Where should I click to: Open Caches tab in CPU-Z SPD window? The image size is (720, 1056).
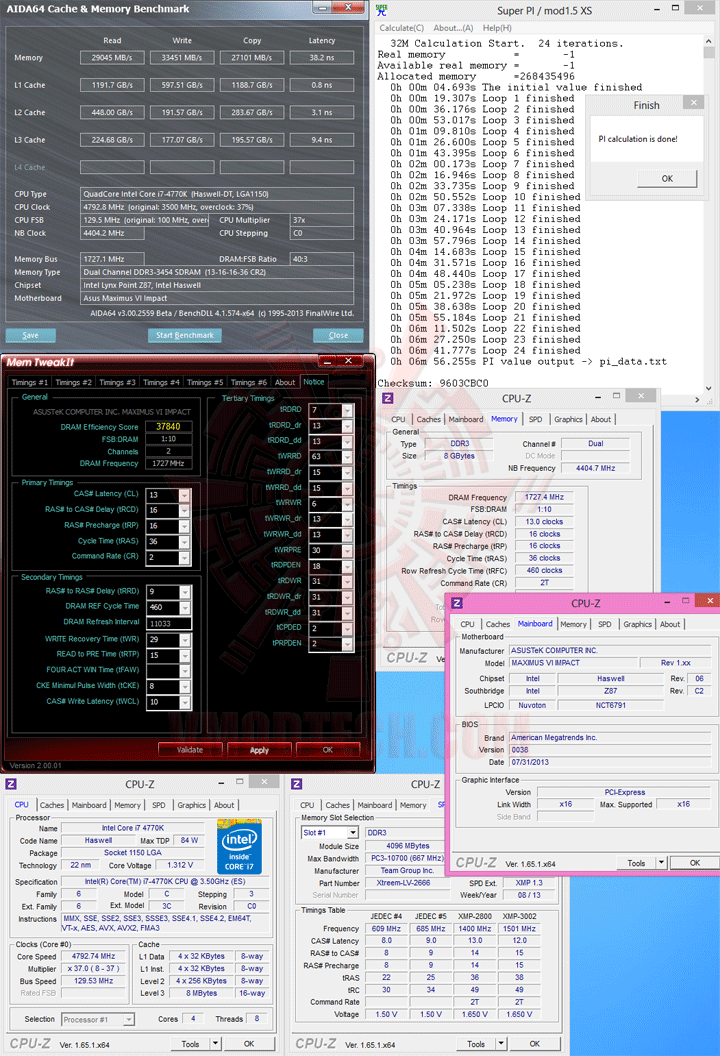pyautogui.click(x=337, y=805)
